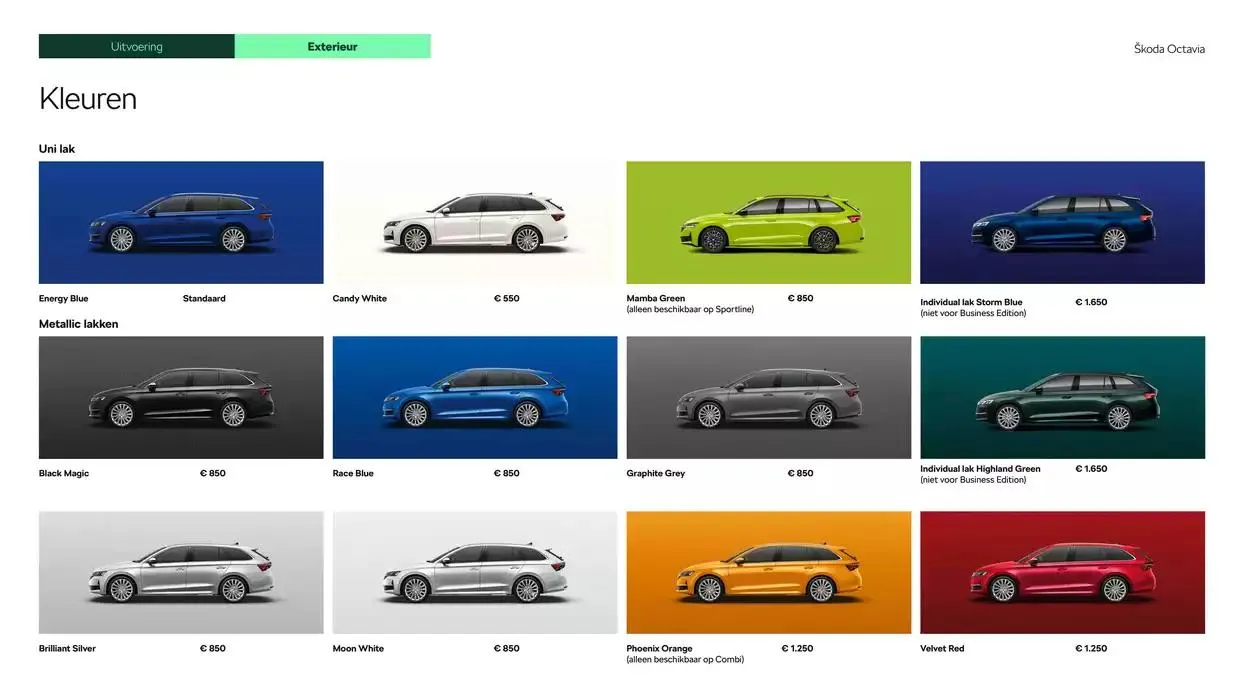Select the Race Blue paint thumbnail
This screenshot has width=1244, height=700.
click(474, 397)
